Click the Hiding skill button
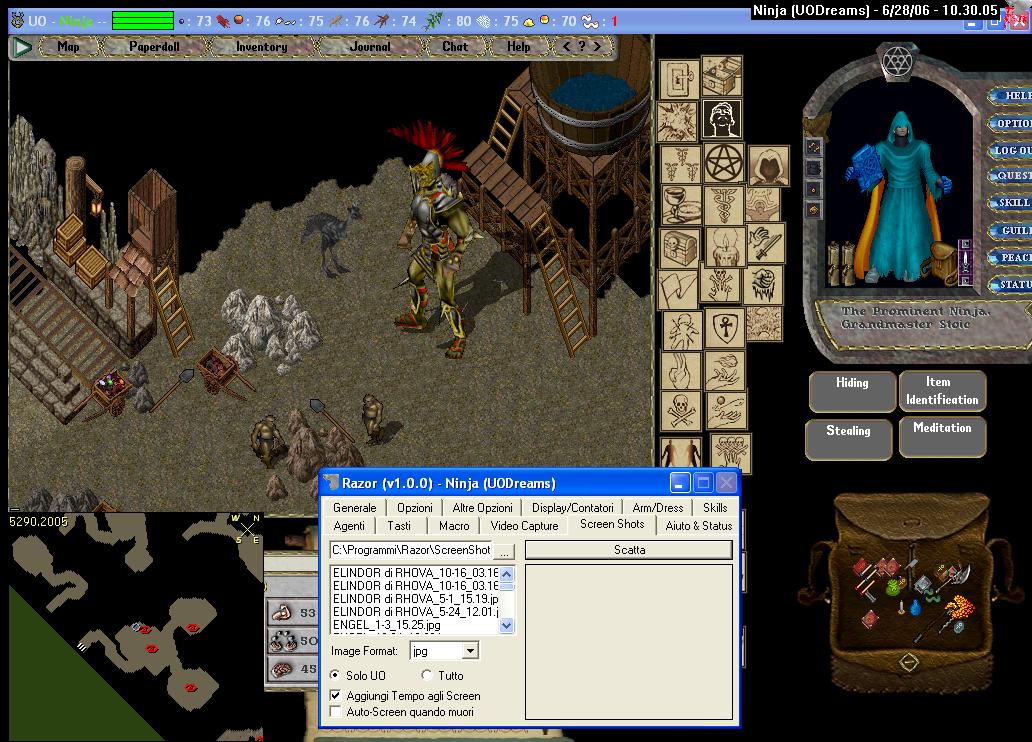The image size is (1032, 742). click(852, 391)
